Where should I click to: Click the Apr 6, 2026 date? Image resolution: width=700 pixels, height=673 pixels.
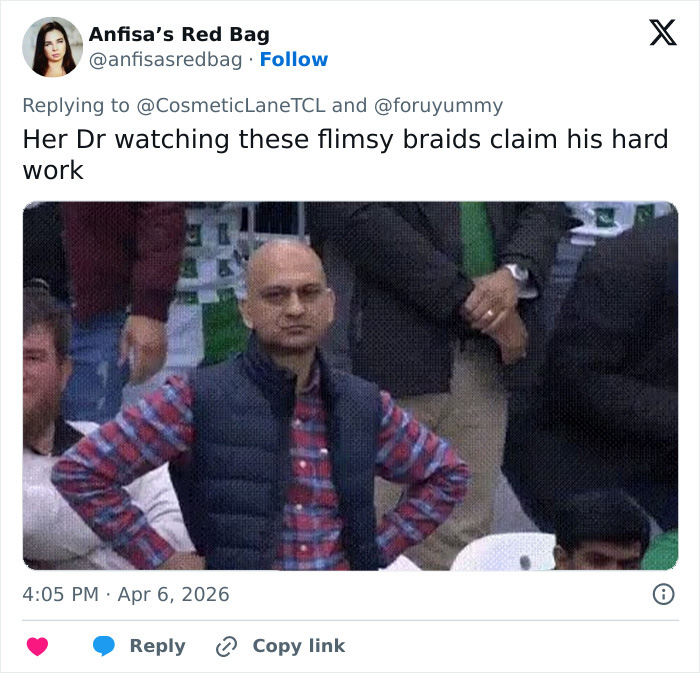point(173,595)
